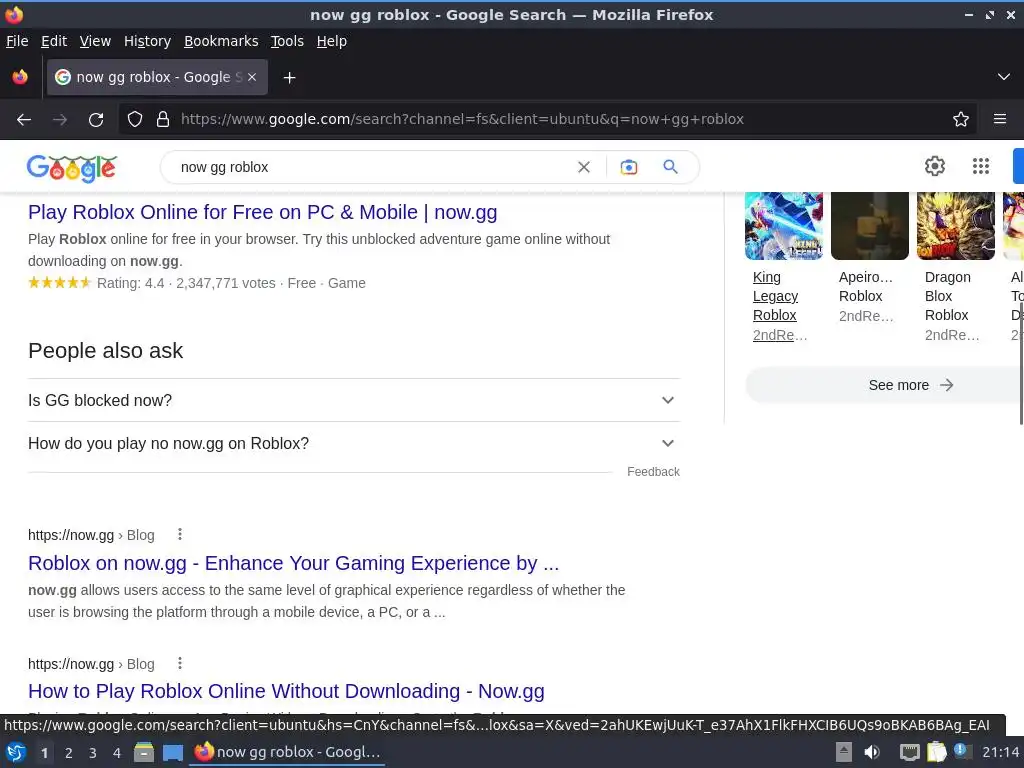
Task: Search by image using the camera icon
Action: 628,167
